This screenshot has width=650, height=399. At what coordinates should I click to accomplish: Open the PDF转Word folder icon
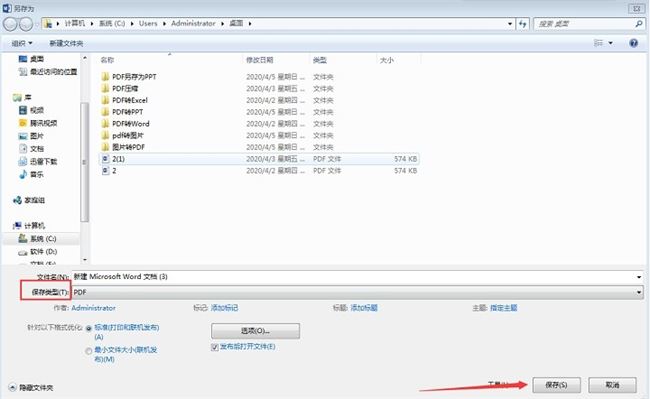[x=105, y=123]
